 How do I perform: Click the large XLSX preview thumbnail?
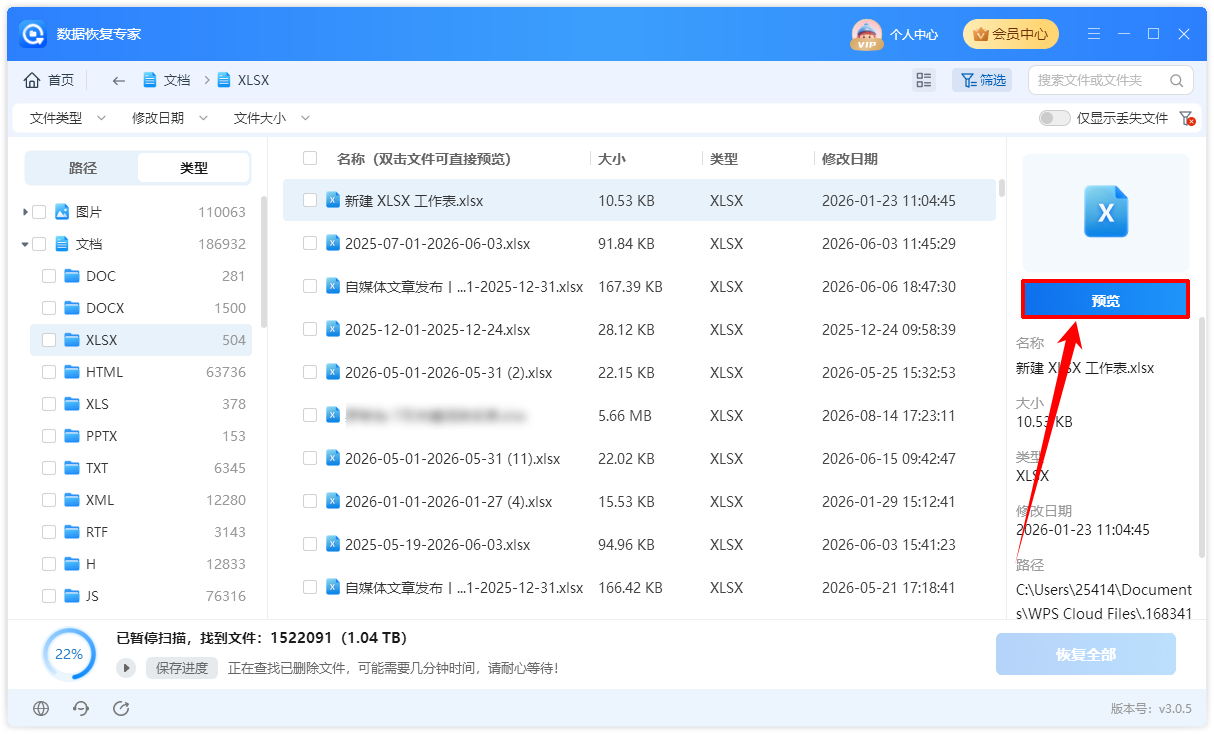[1106, 212]
